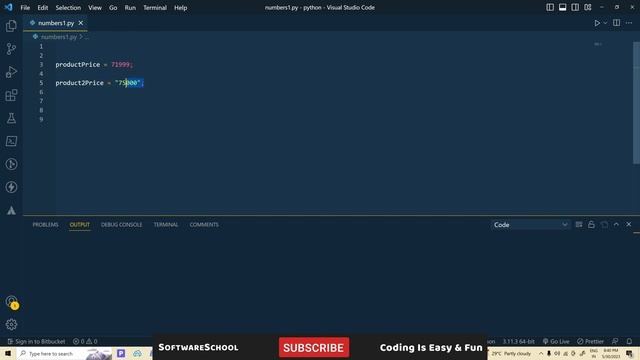Open the View menu
Image resolution: width=640 pixels, height=360 pixels.
[x=95, y=7]
